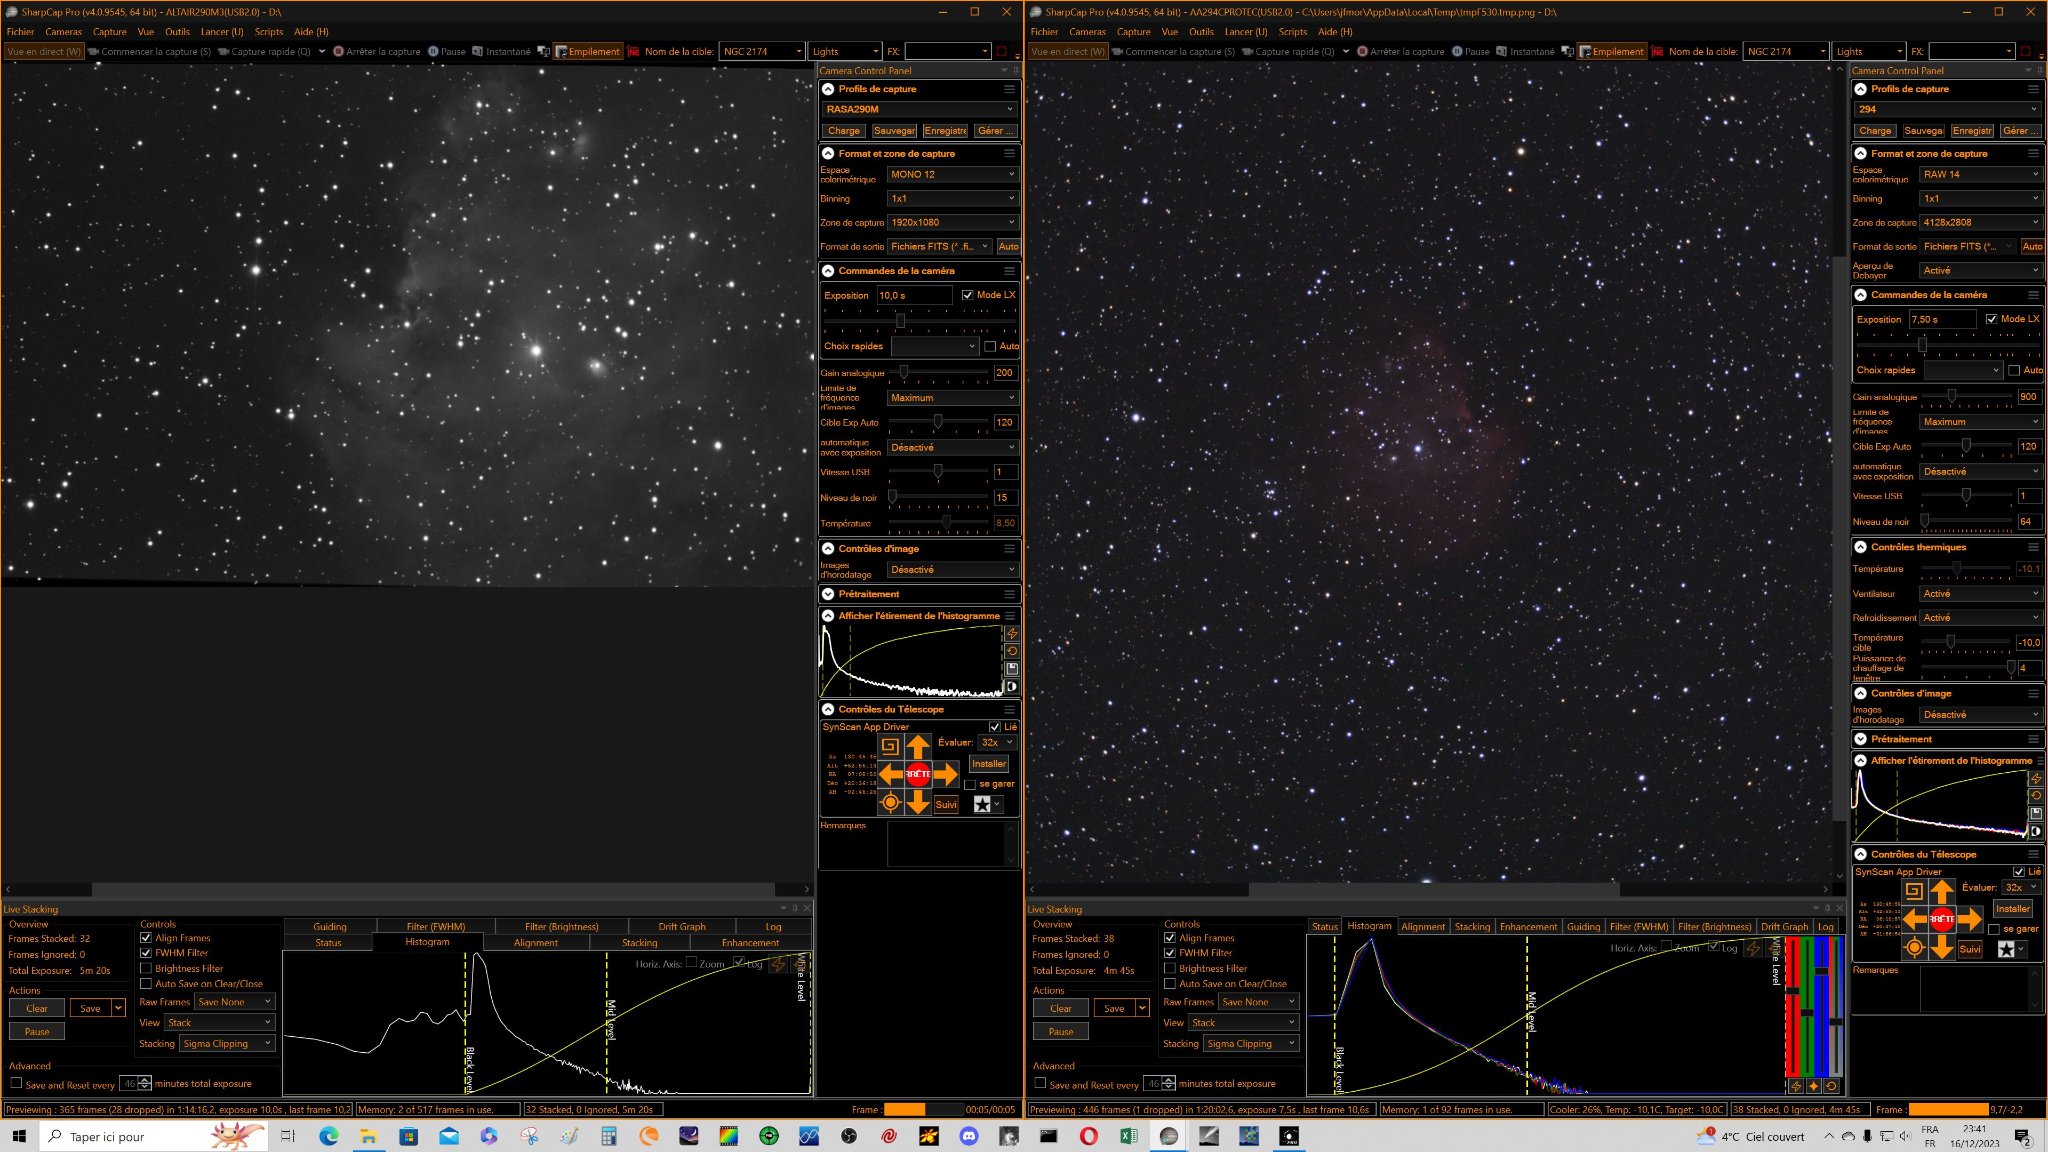
Task: Open Évaluer 32x rate dropdown in left window
Action: [x=997, y=742]
